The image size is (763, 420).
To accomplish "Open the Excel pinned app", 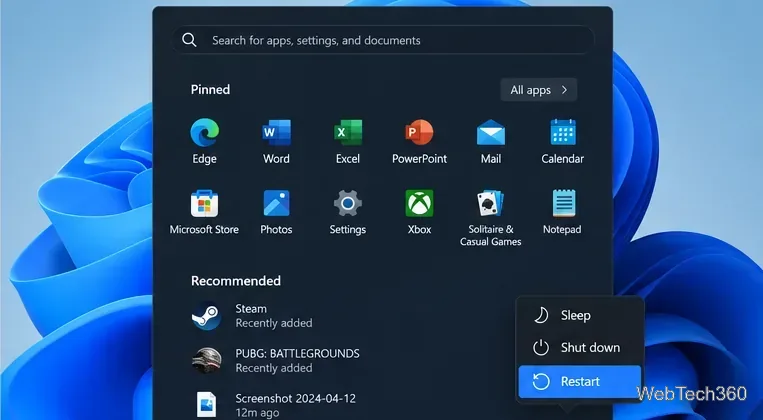I will (347, 132).
